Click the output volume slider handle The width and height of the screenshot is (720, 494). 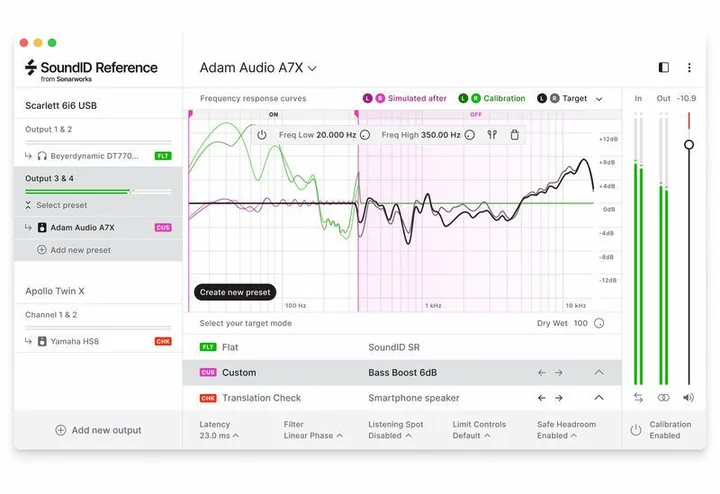(689, 145)
